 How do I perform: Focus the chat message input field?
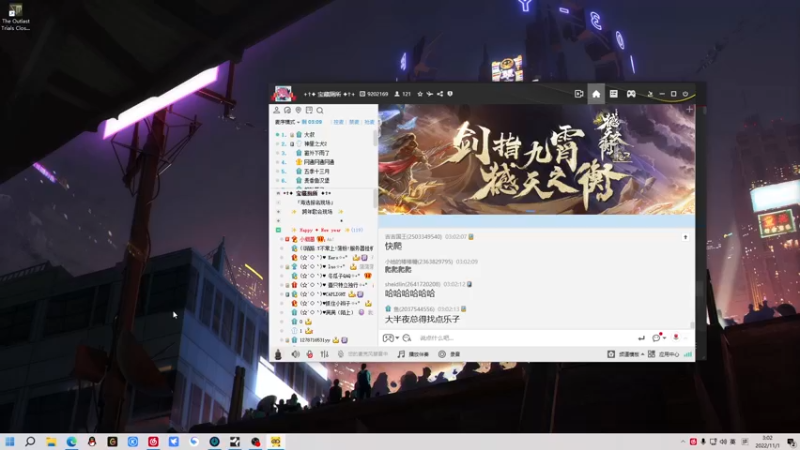click(x=526, y=338)
